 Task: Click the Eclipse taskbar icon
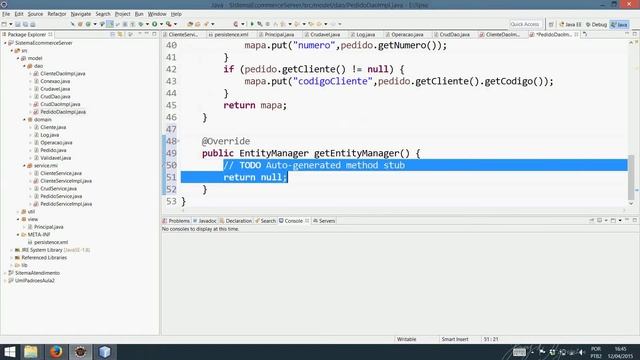click(x=80, y=352)
